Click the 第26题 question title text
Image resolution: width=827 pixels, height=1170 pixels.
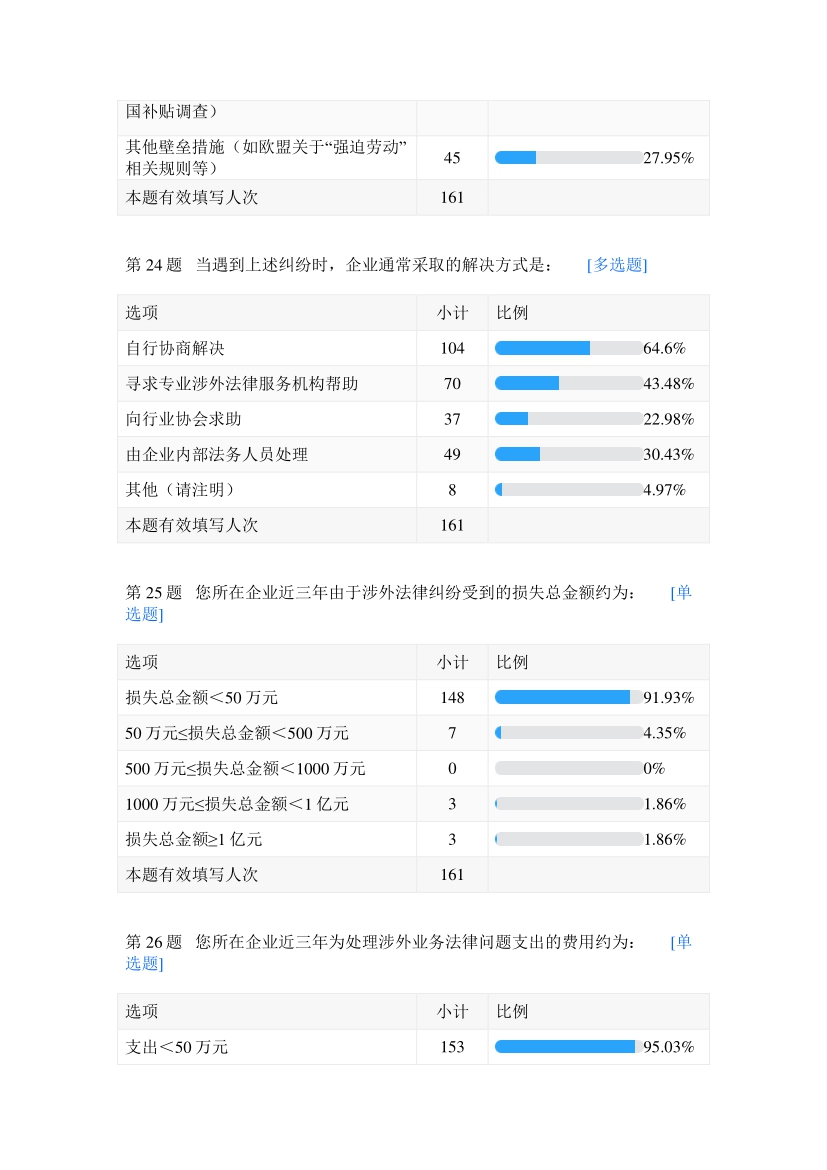381,942
